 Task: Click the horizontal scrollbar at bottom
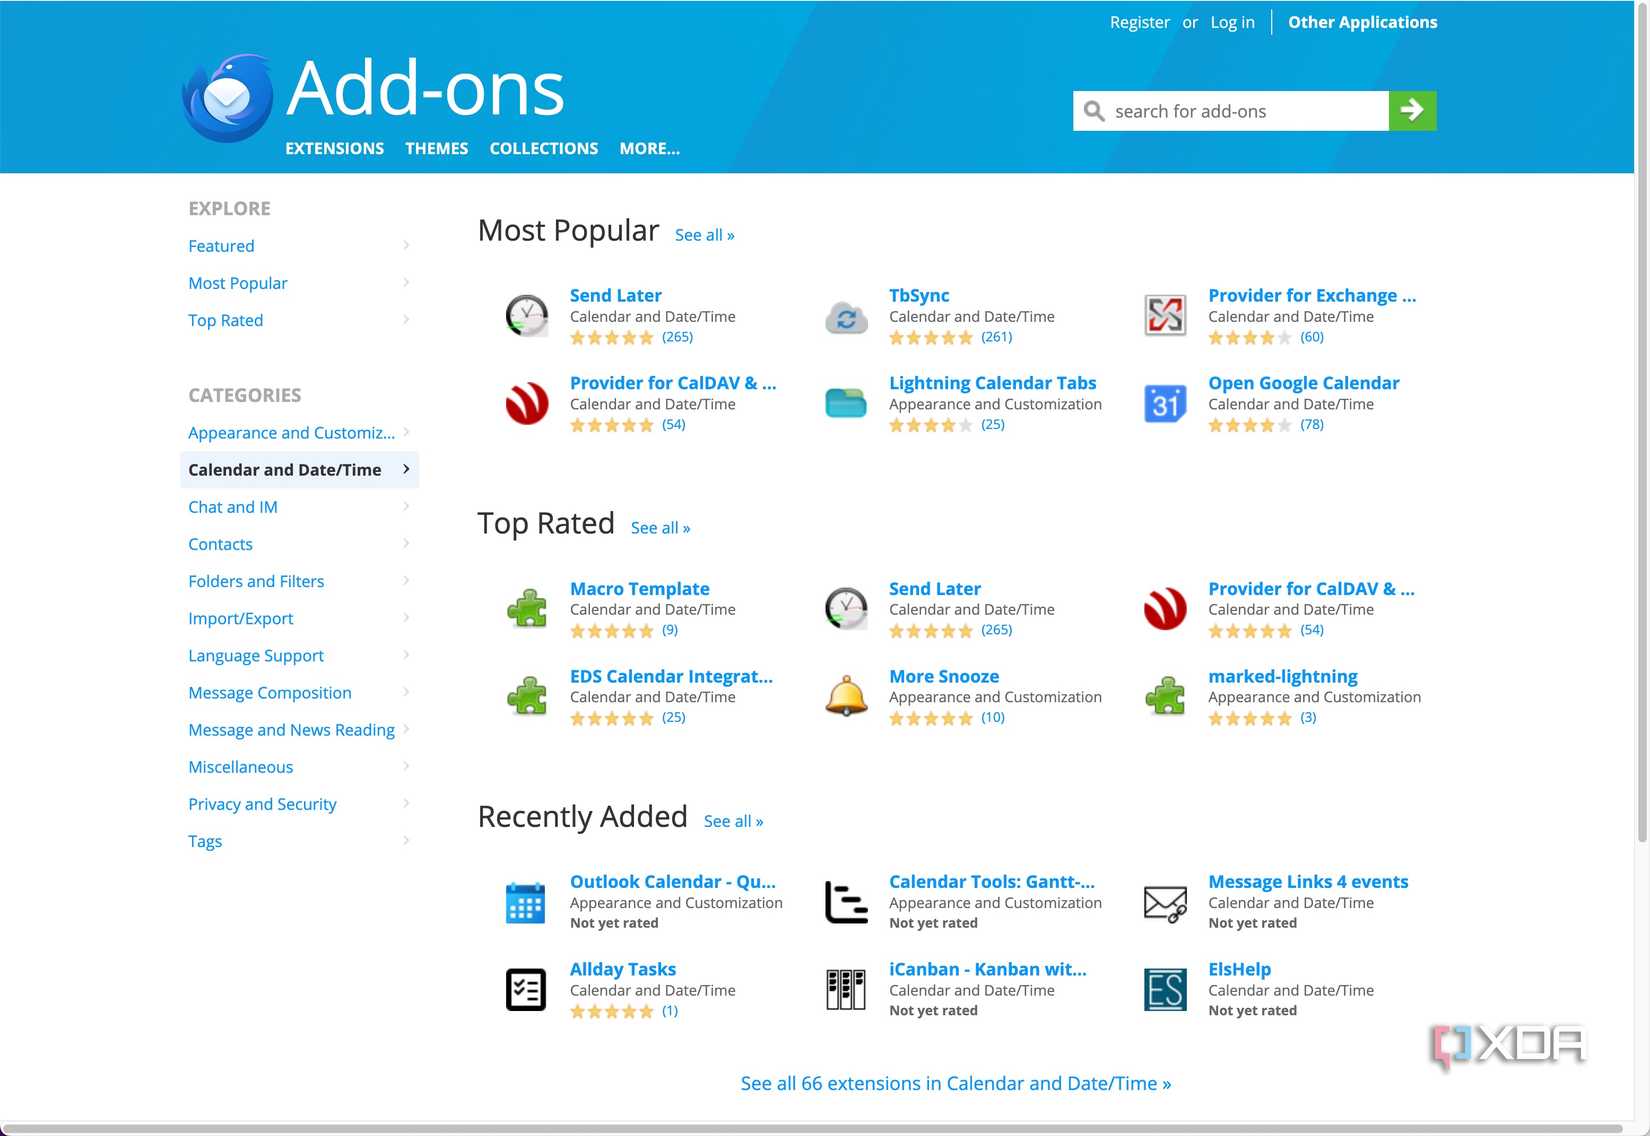click(812, 1129)
